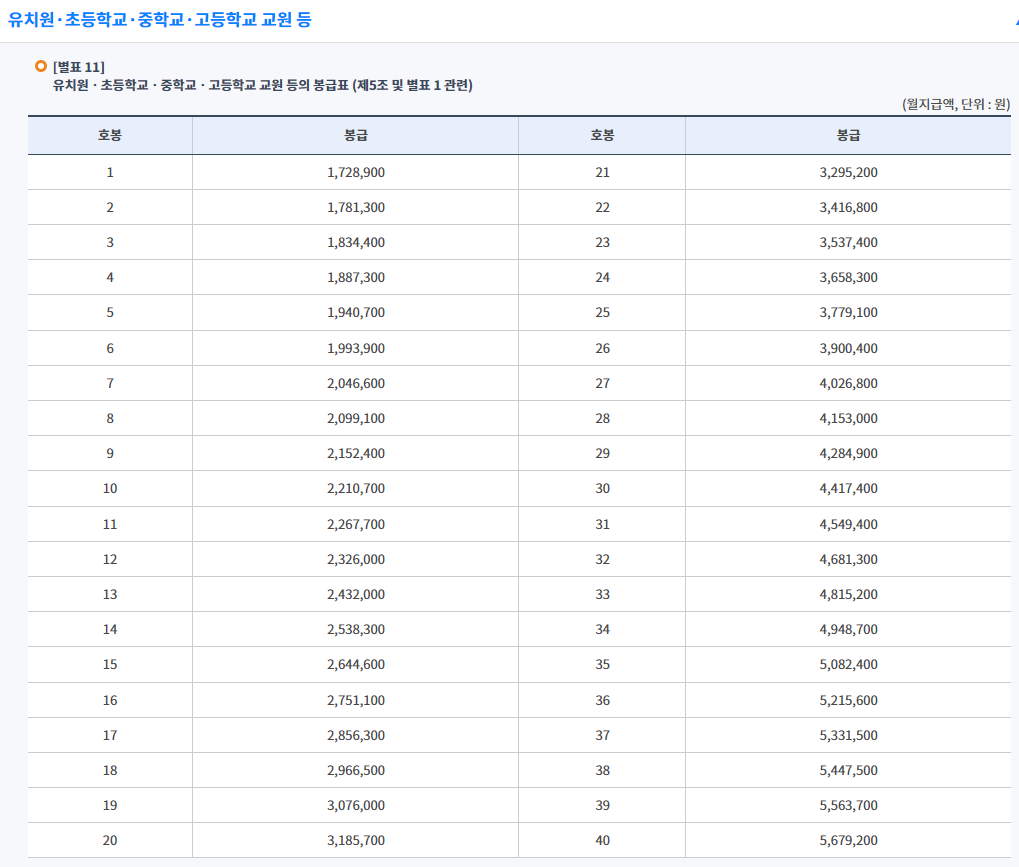Click the salary cell 2,644,600
The width and height of the screenshot is (1019, 867).
pyautogui.click(x=355, y=665)
